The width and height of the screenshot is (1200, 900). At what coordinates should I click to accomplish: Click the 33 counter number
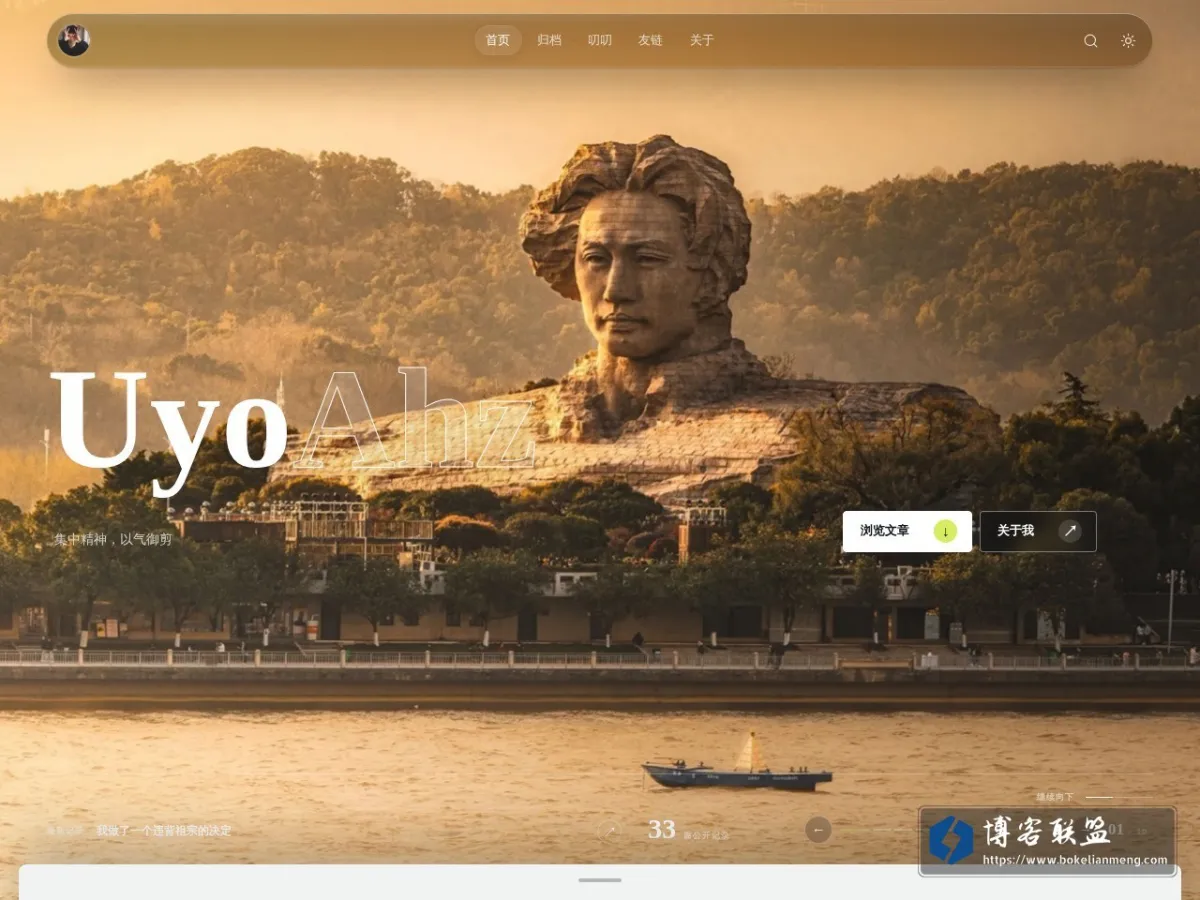[x=662, y=830]
